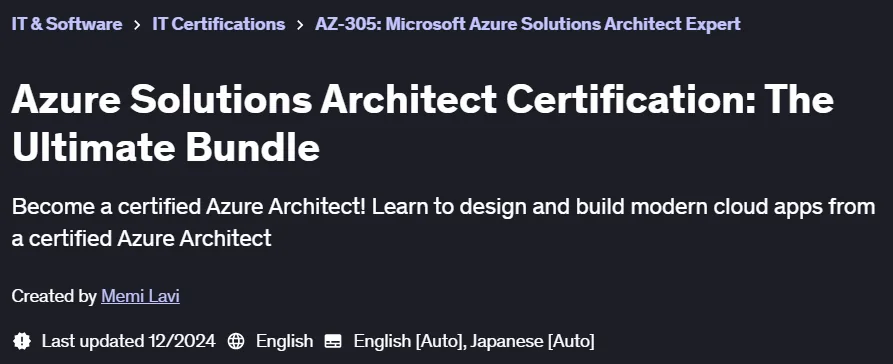The height and width of the screenshot is (364, 893).
Task: Open AZ-305 Microsoft Azure Solutions Architect Expert breadcrumb
Action: [528, 24]
